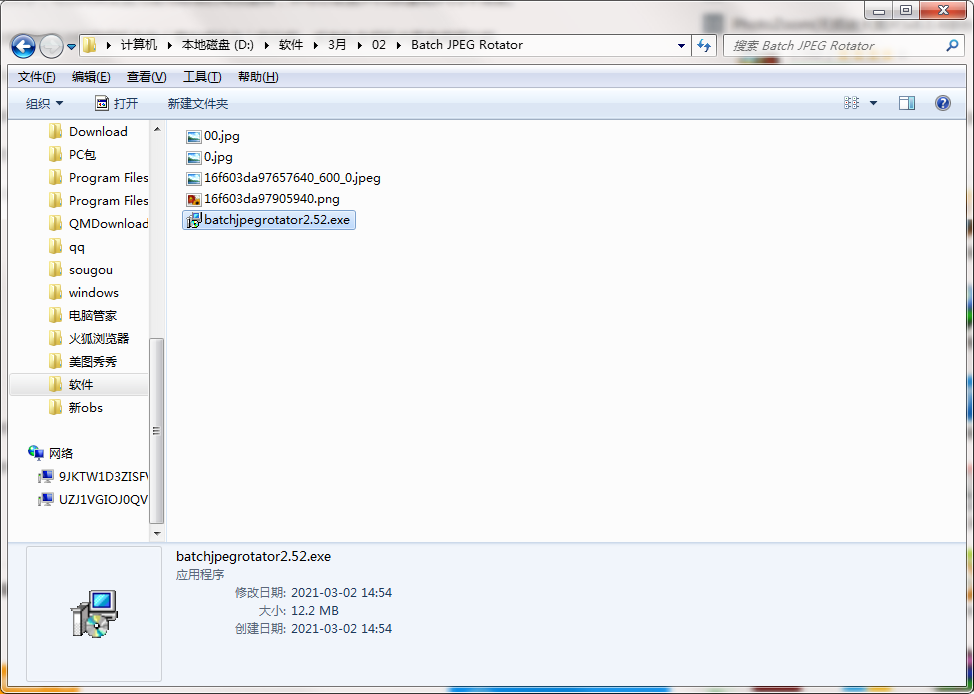
Task: Click the refresh button next to the address bar
Action: coord(704,45)
